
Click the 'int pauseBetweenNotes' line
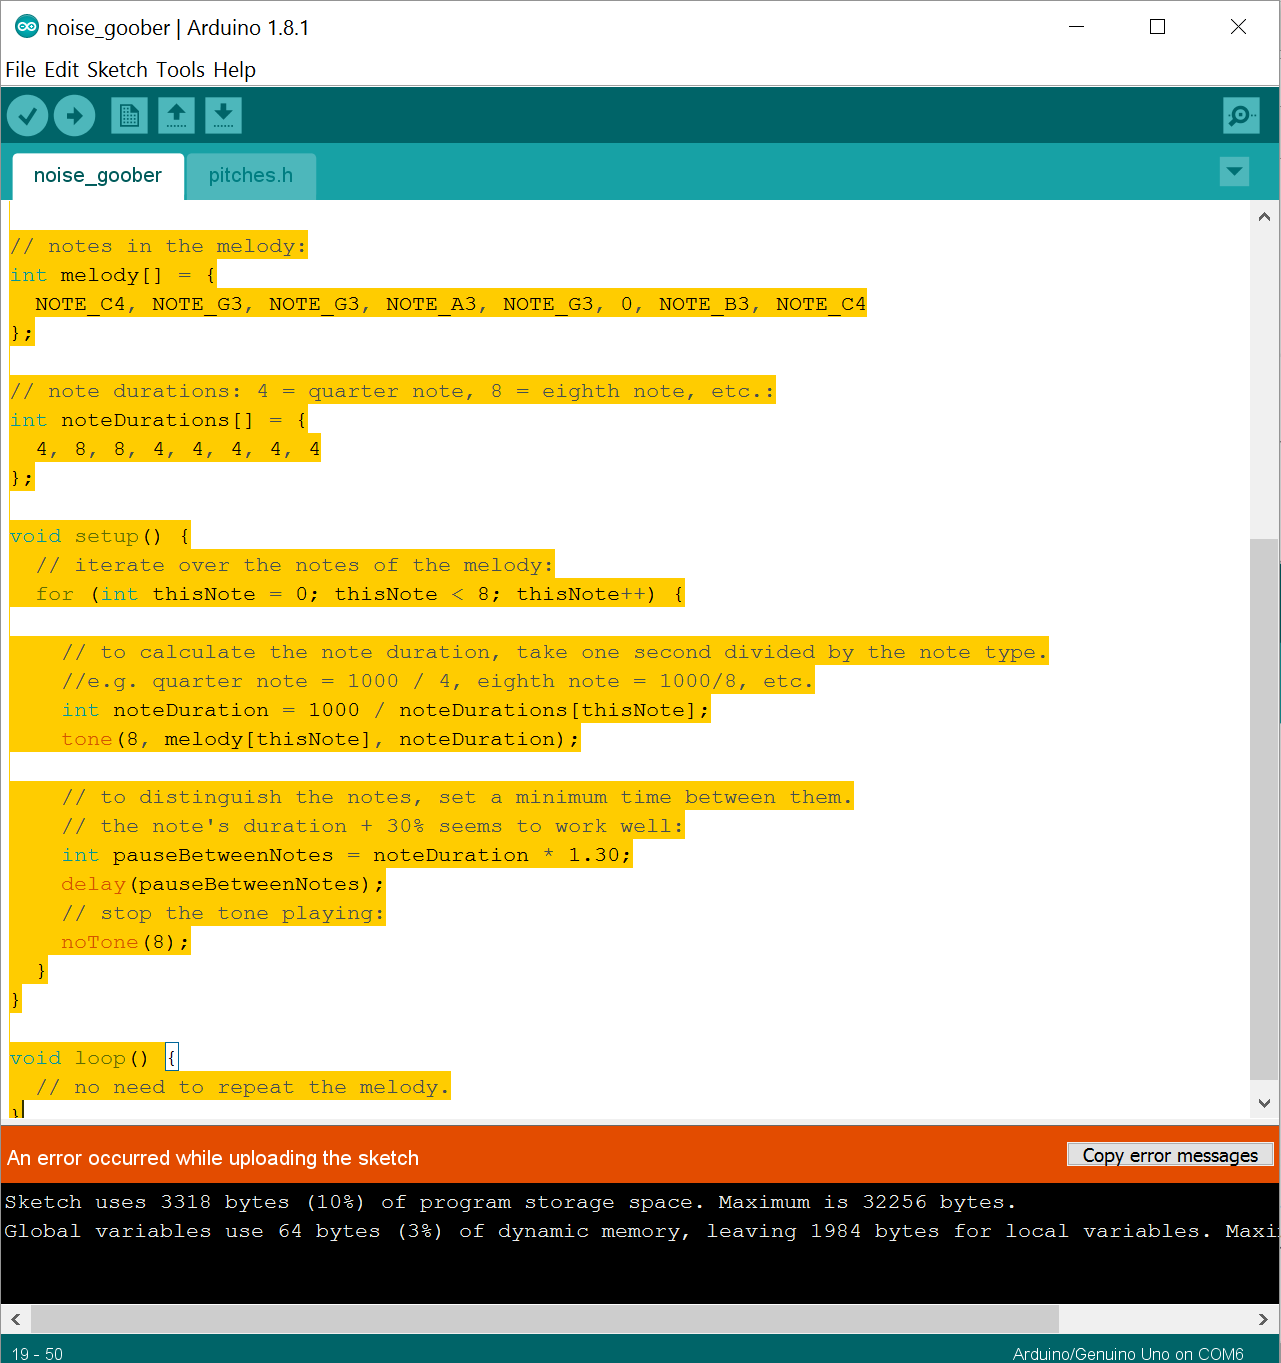[x=347, y=855]
